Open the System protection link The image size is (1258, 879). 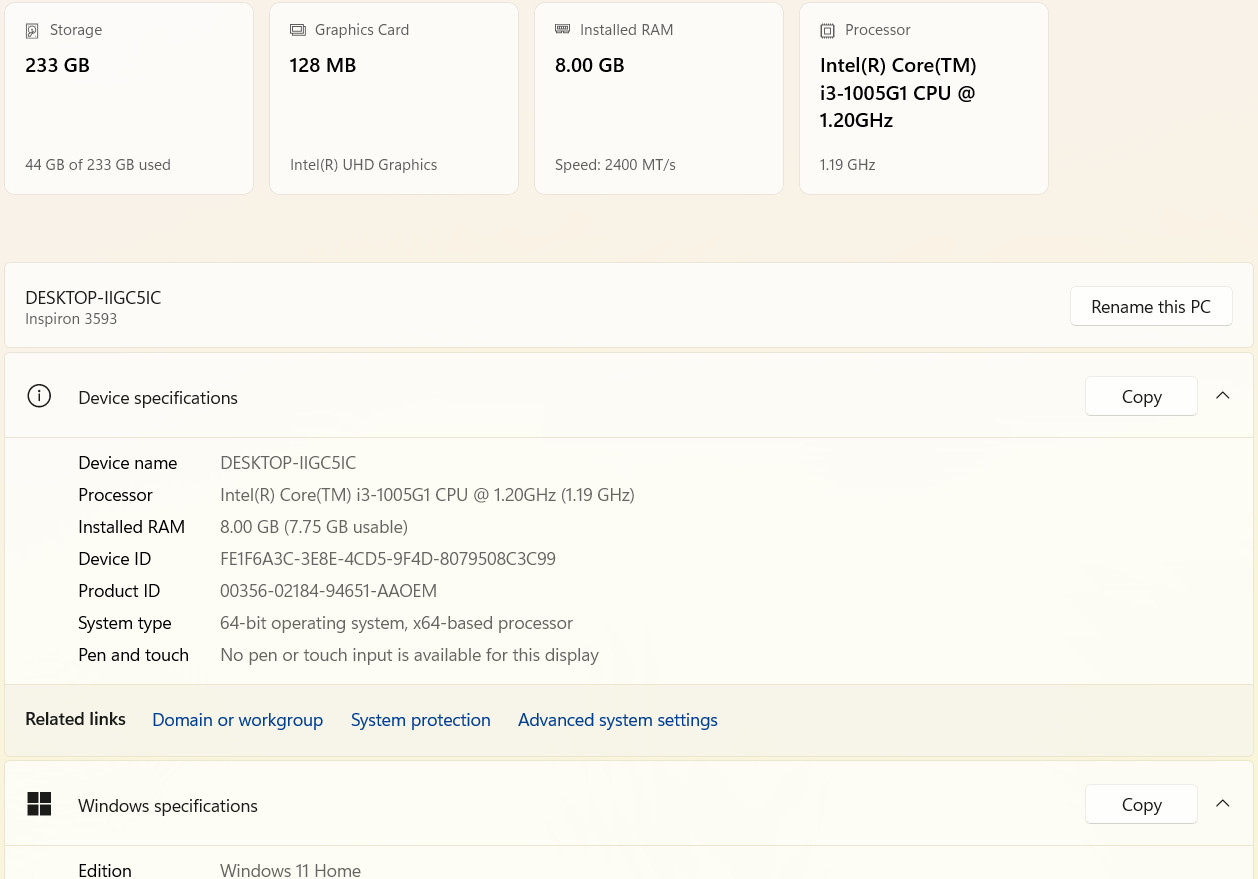(x=420, y=720)
